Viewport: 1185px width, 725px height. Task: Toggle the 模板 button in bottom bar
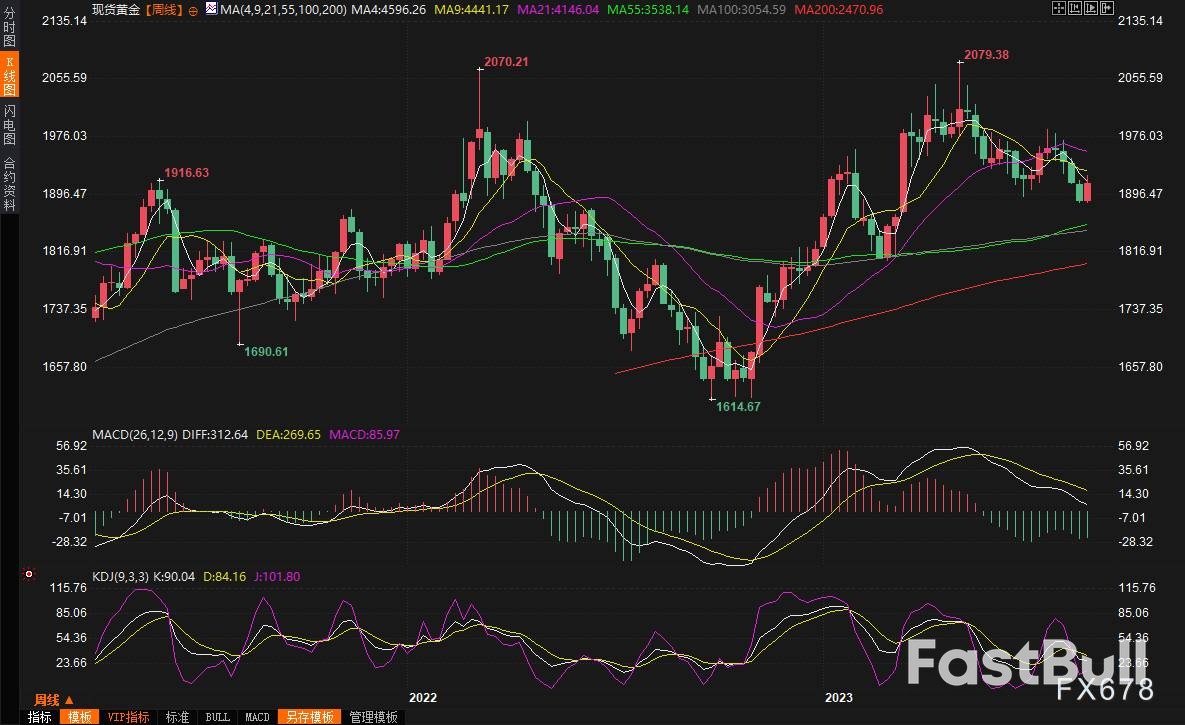(x=79, y=717)
